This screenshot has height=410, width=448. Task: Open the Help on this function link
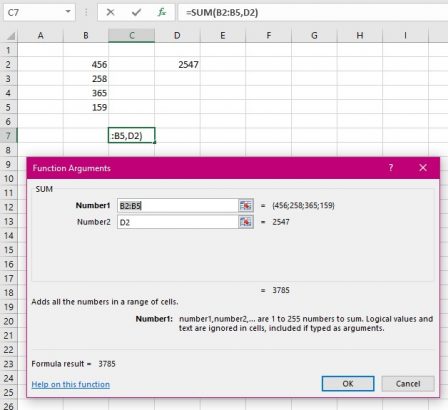71,384
